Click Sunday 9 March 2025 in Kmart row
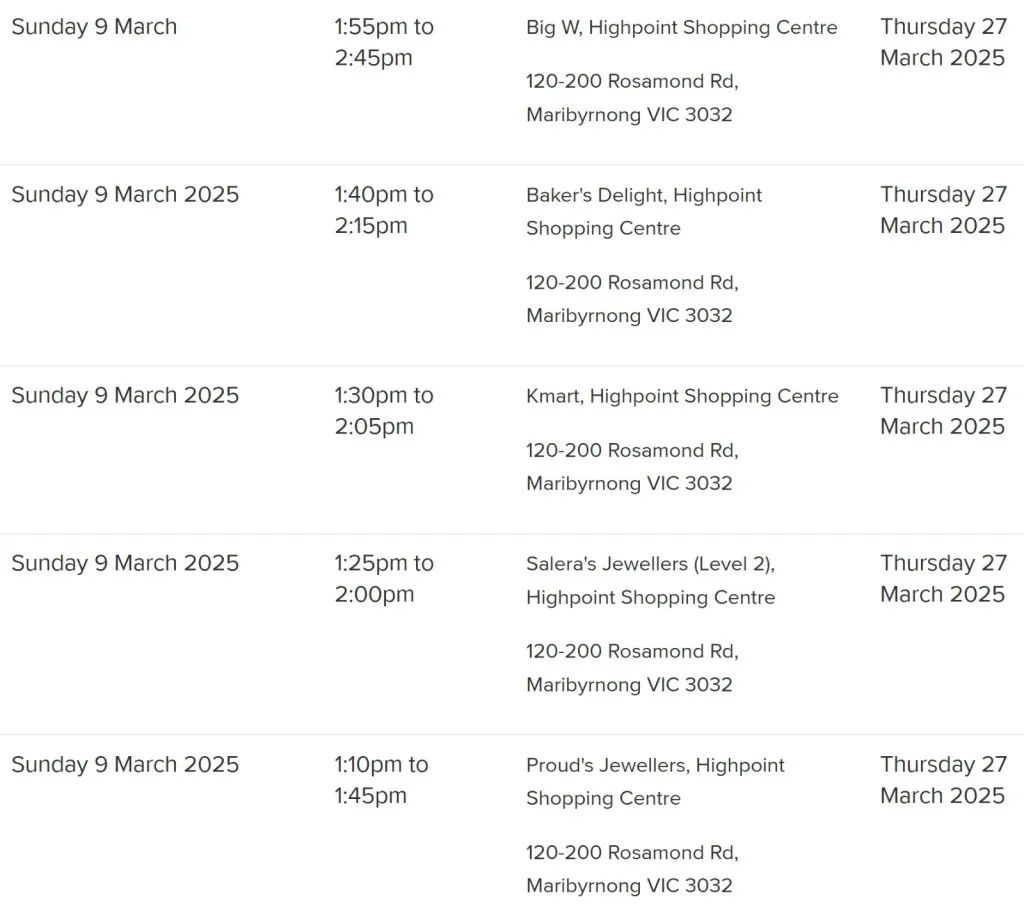 click(x=125, y=395)
